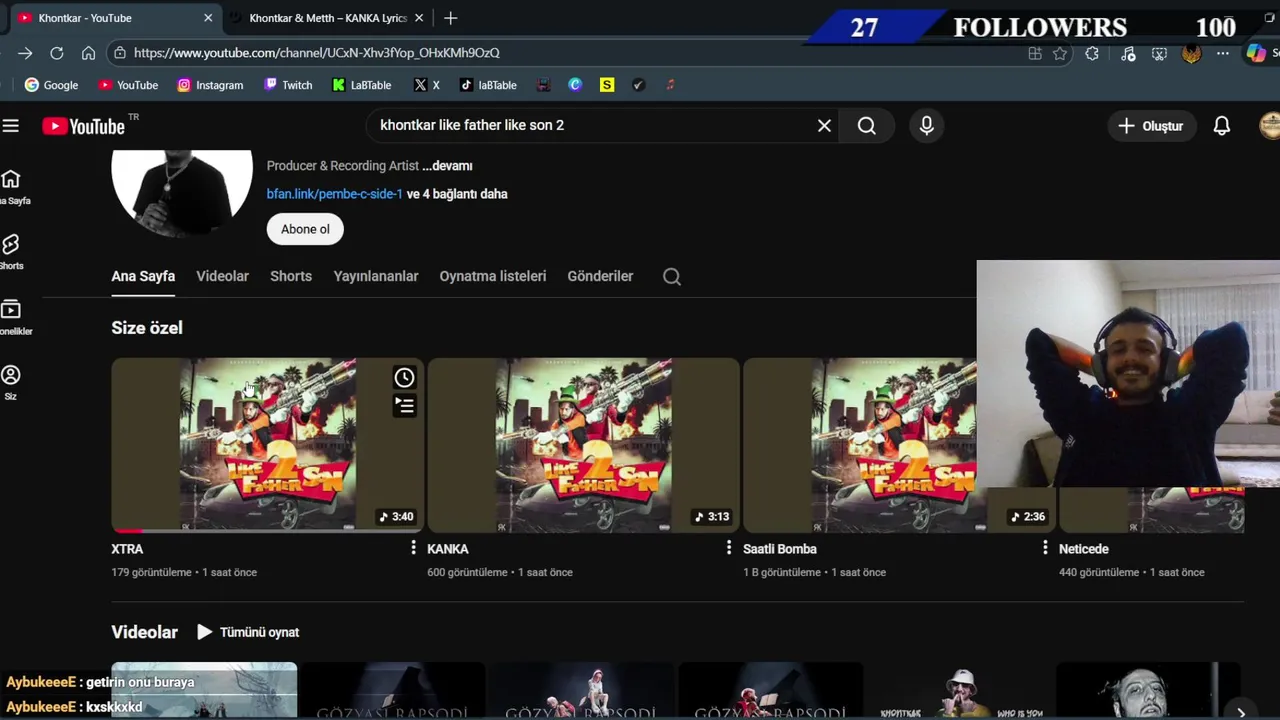
Task: Close the KANKA Lyrics tab
Action: (x=419, y=18)
